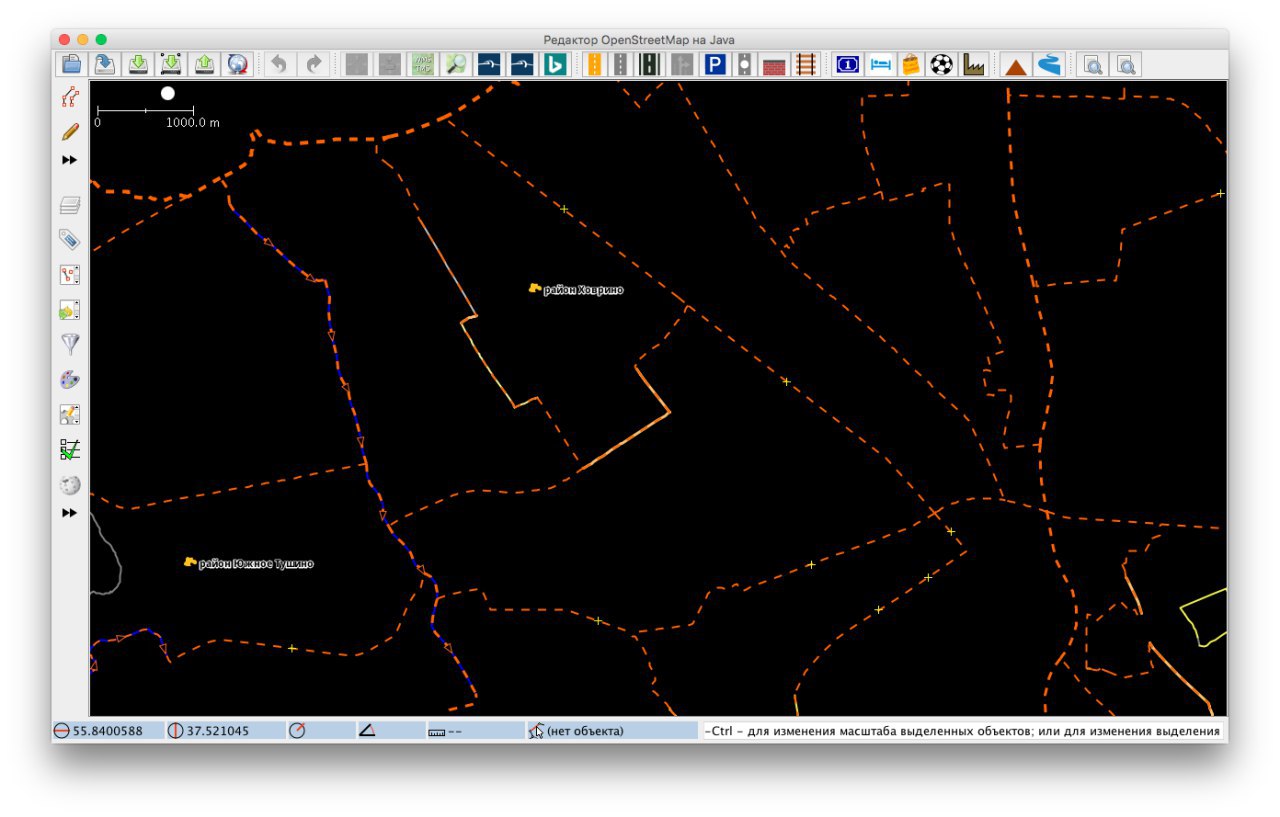Toggle the Filter funnel panel
1280x817 pixels.
pyautogui.click(x=69, y=345)
